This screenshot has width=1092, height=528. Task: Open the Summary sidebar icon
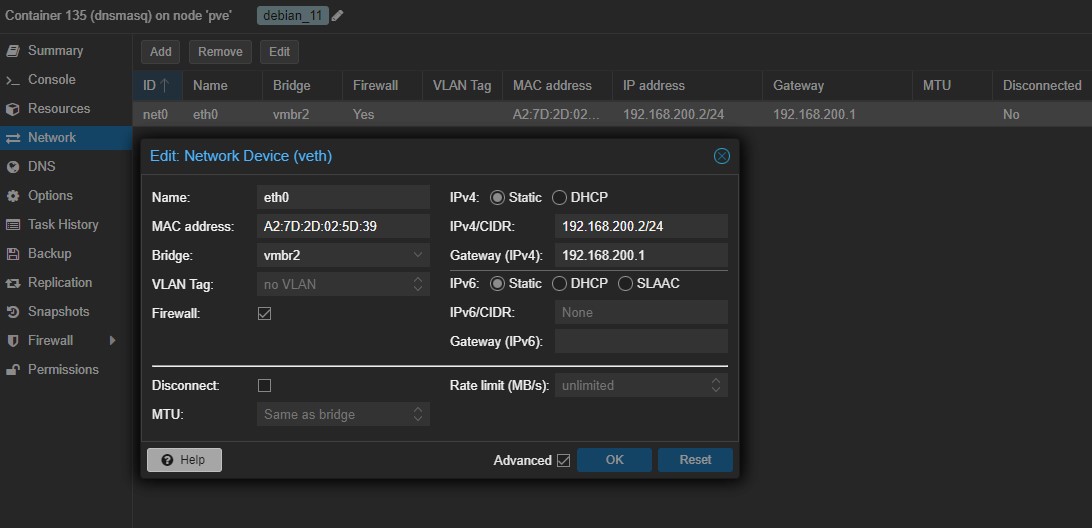[x=13, y=51]
